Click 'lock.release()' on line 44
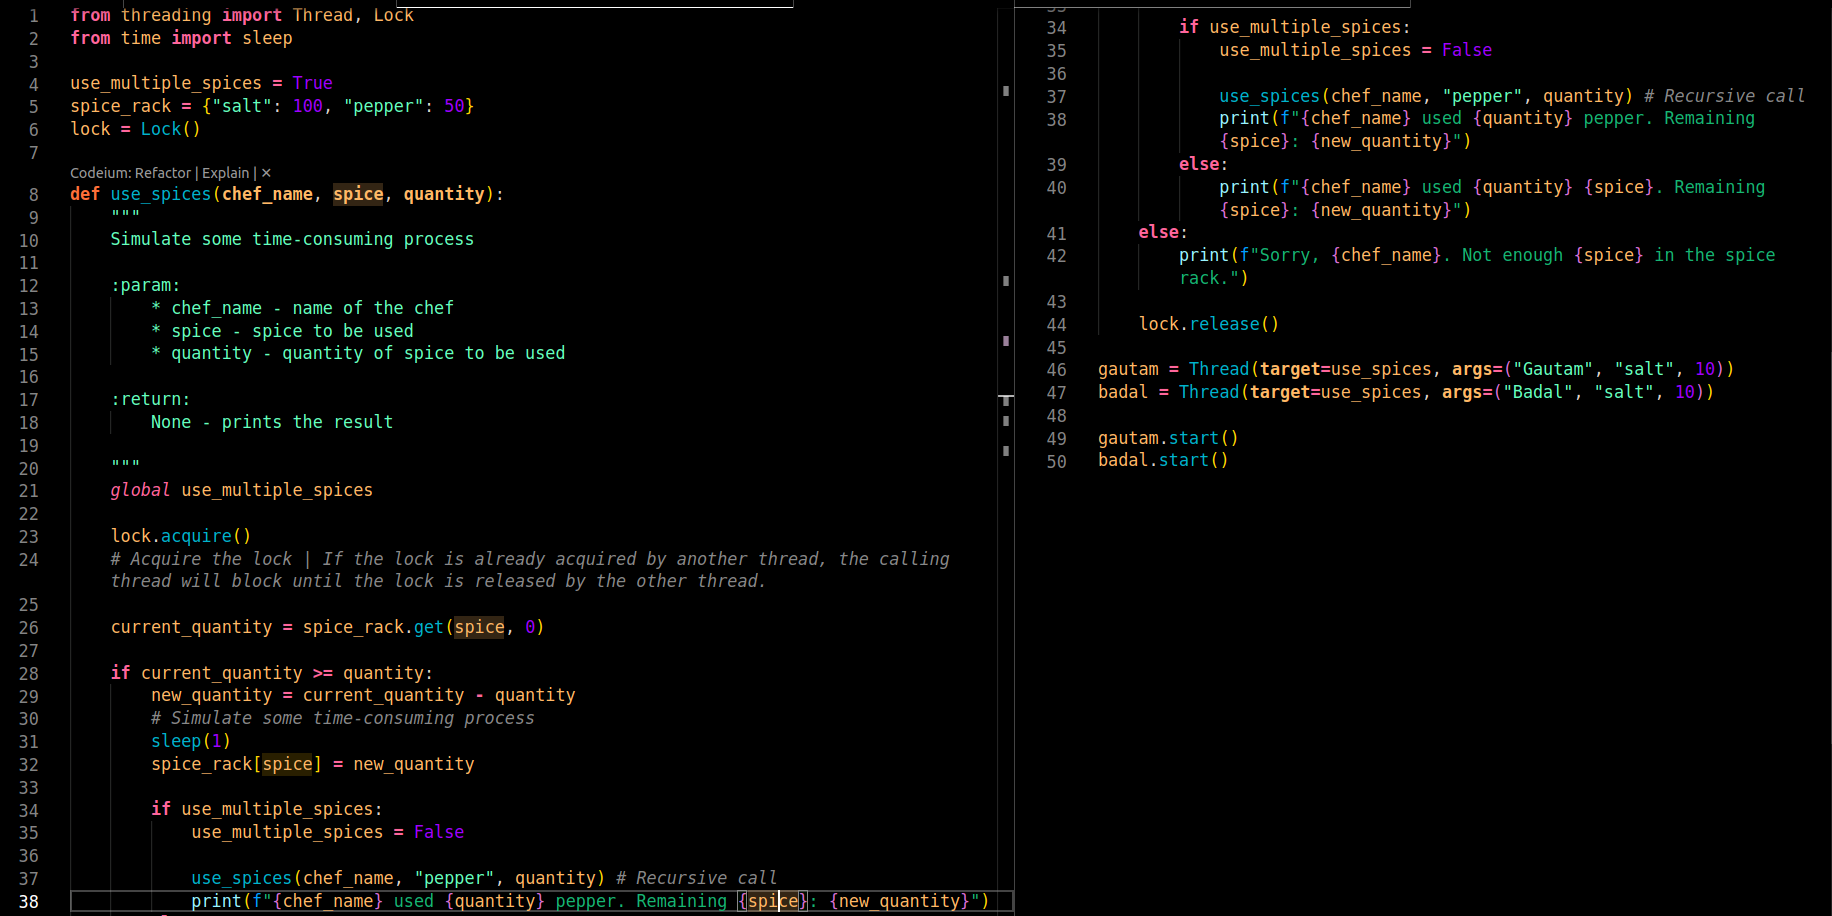Image resolution: width=1832 pixels, height=916 pixels. [x=1209, y=324]
